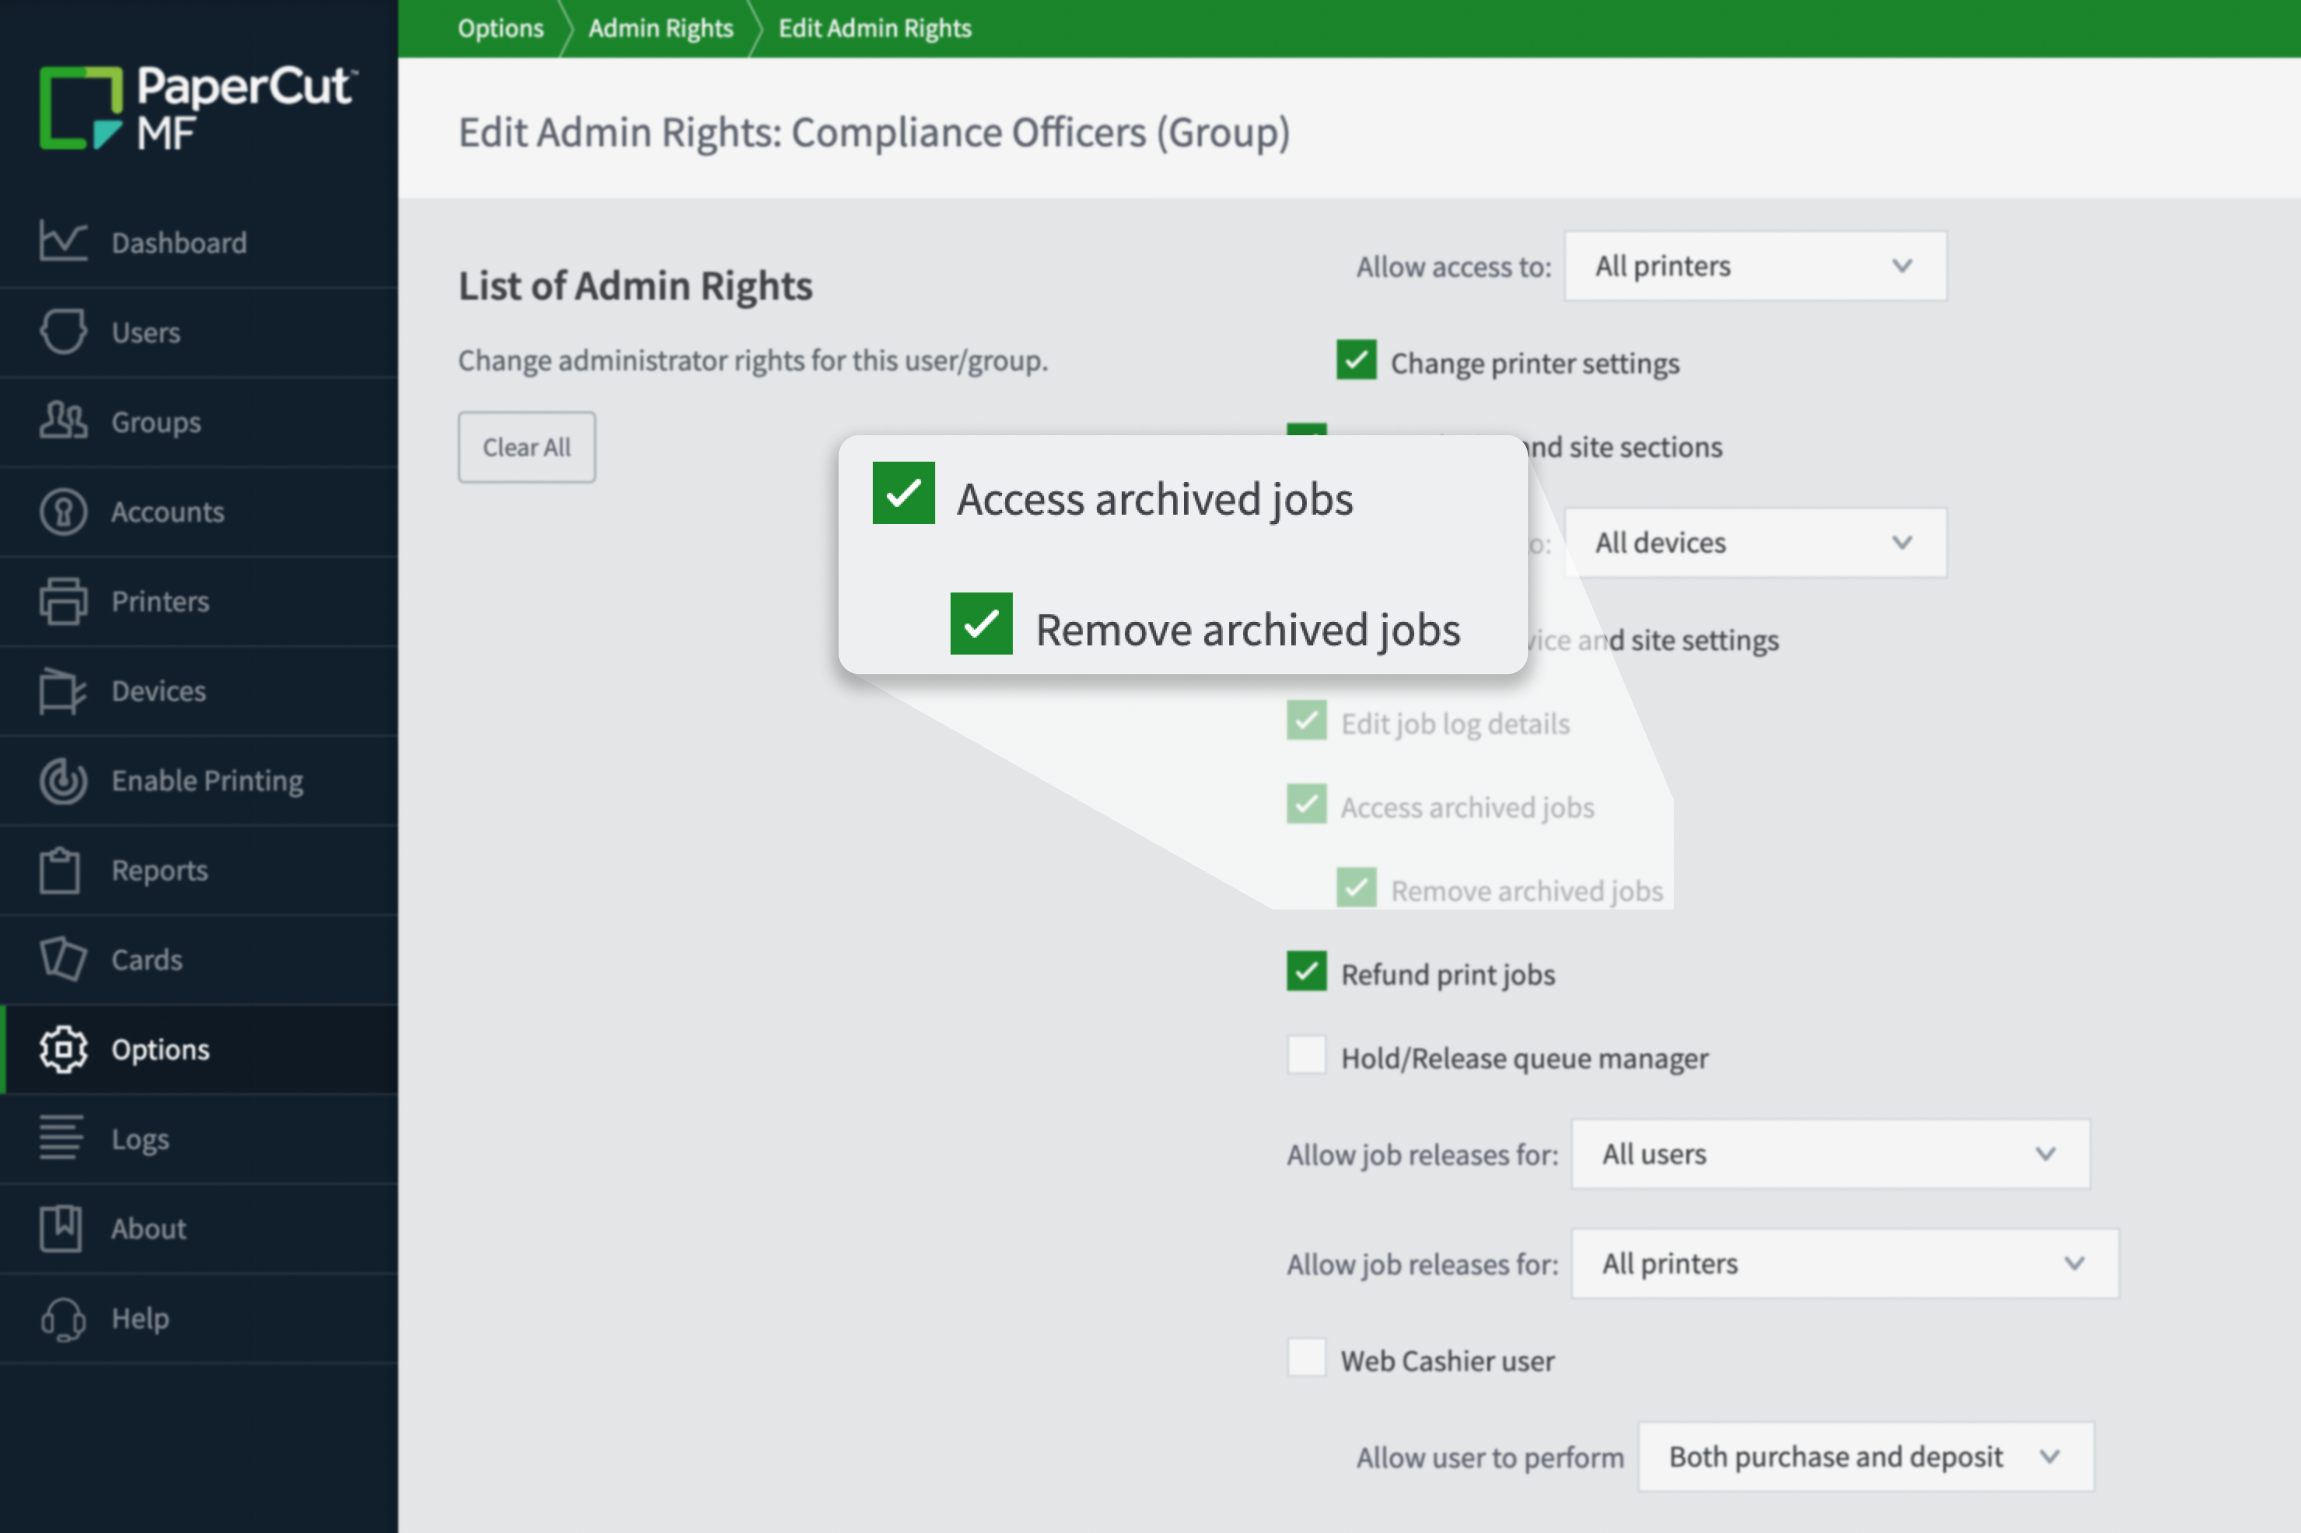This screenshot has height=1533, width=2301.
Task: Click the Clear All button
Action: coord(527,447)
